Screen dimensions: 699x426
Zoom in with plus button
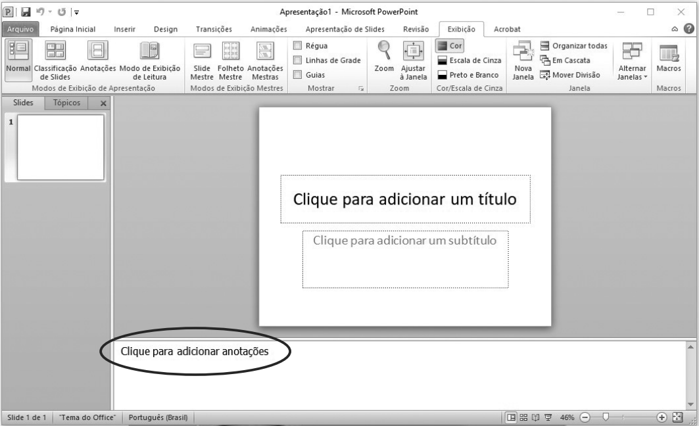click(662, 418)
